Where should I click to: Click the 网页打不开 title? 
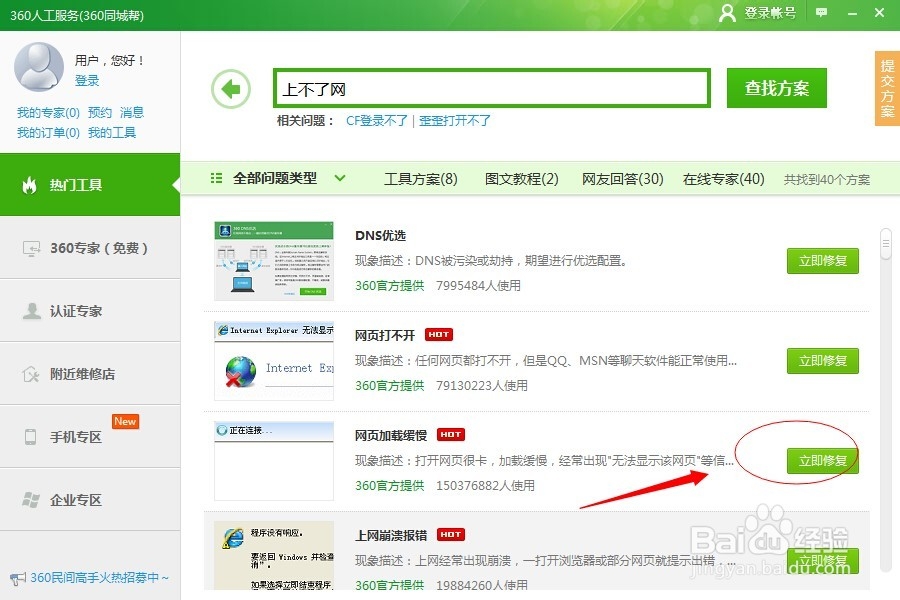coord(385,335)
